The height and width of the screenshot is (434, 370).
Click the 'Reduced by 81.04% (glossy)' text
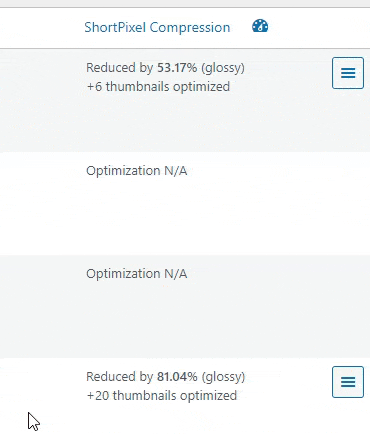pyautogui.click(x=166, y=377)
